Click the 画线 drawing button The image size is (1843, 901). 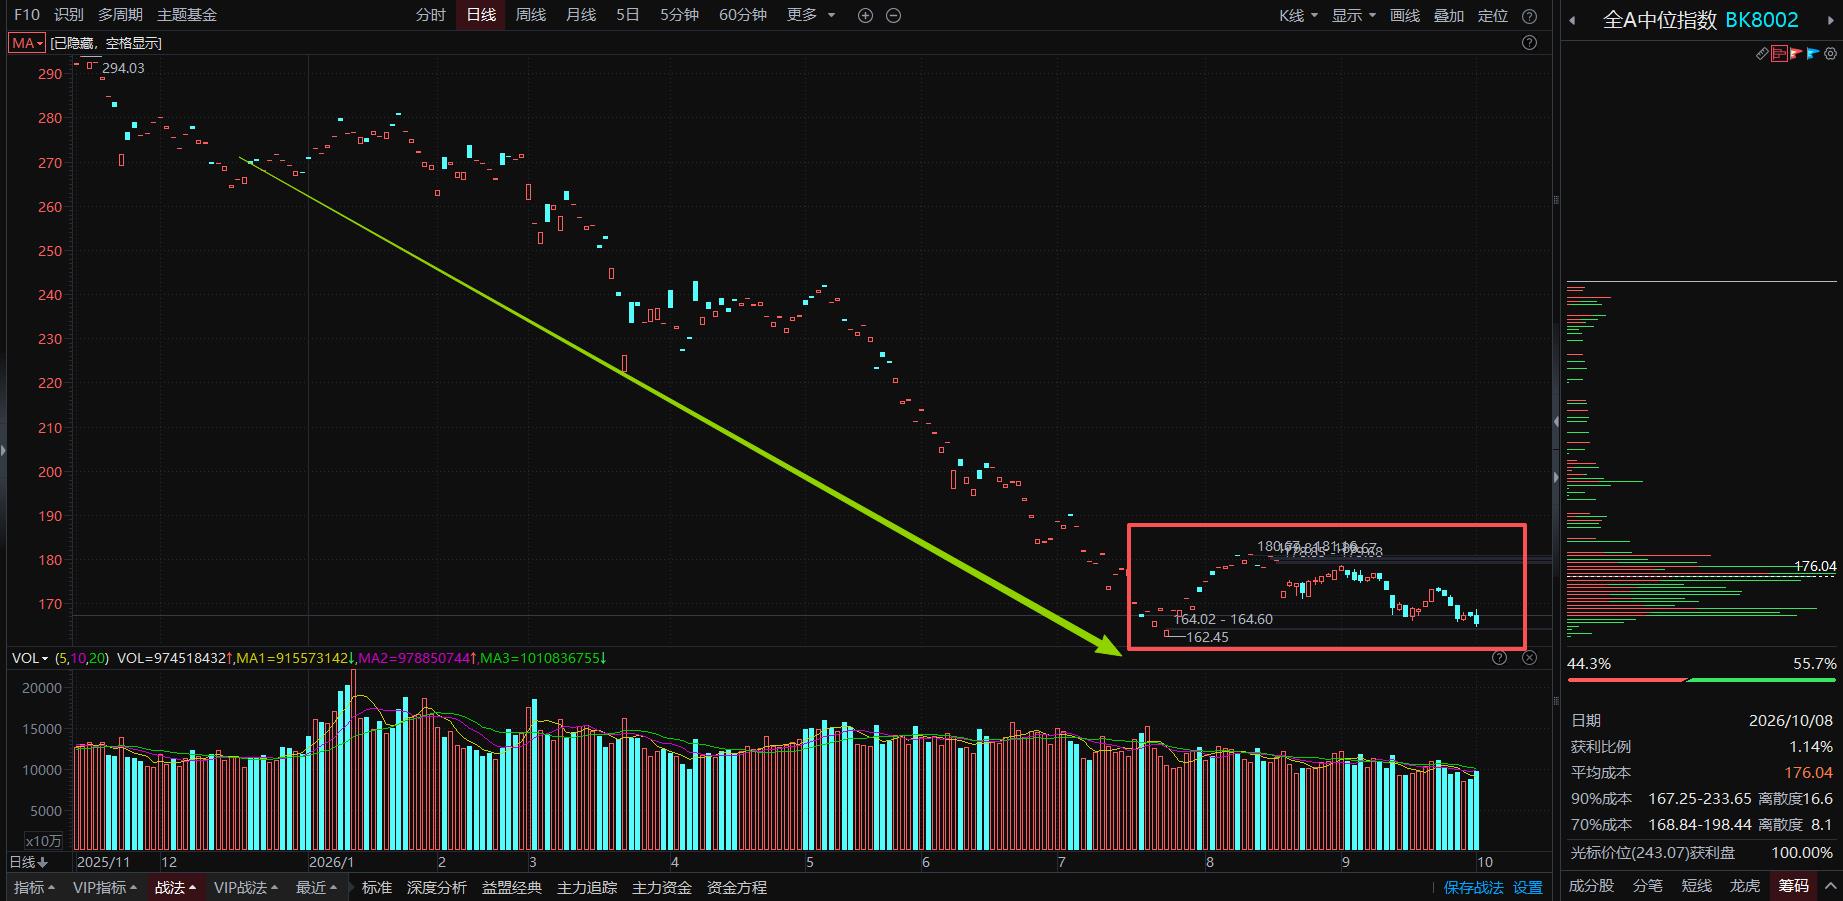pos(1405,15)
